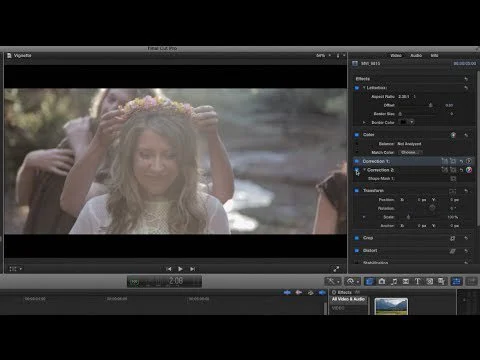Open the Photos browser camera icon
Viewport: 480px width, 360px height.
click(382, 281)
